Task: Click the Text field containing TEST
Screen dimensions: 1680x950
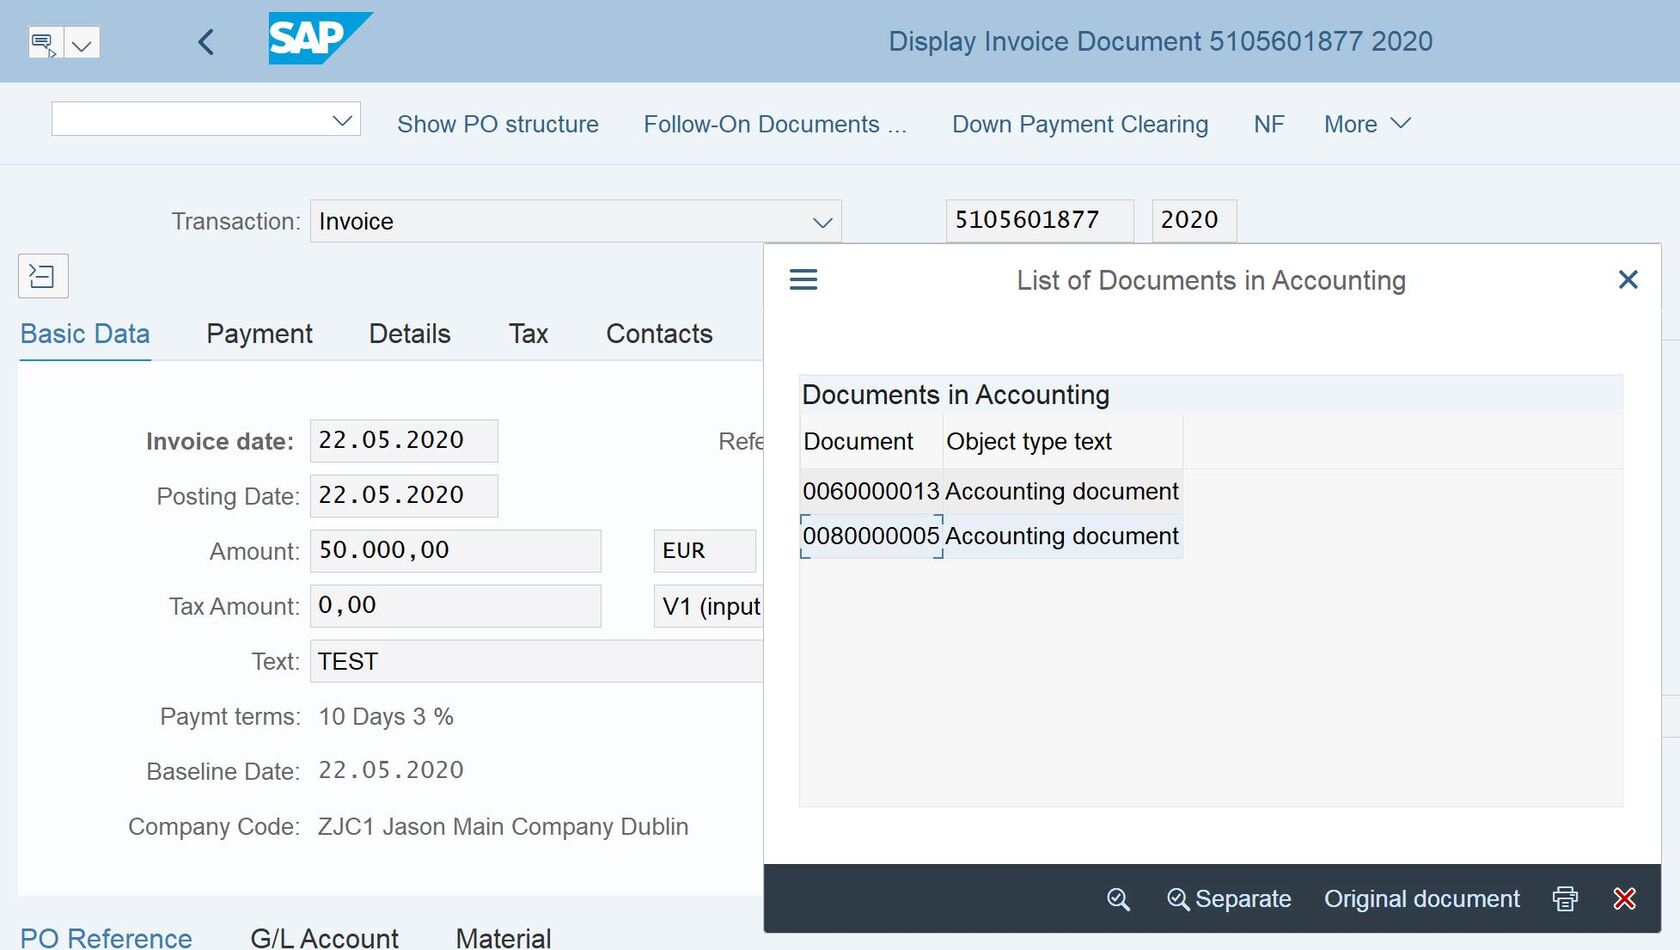Action: (x=537, y=661)
